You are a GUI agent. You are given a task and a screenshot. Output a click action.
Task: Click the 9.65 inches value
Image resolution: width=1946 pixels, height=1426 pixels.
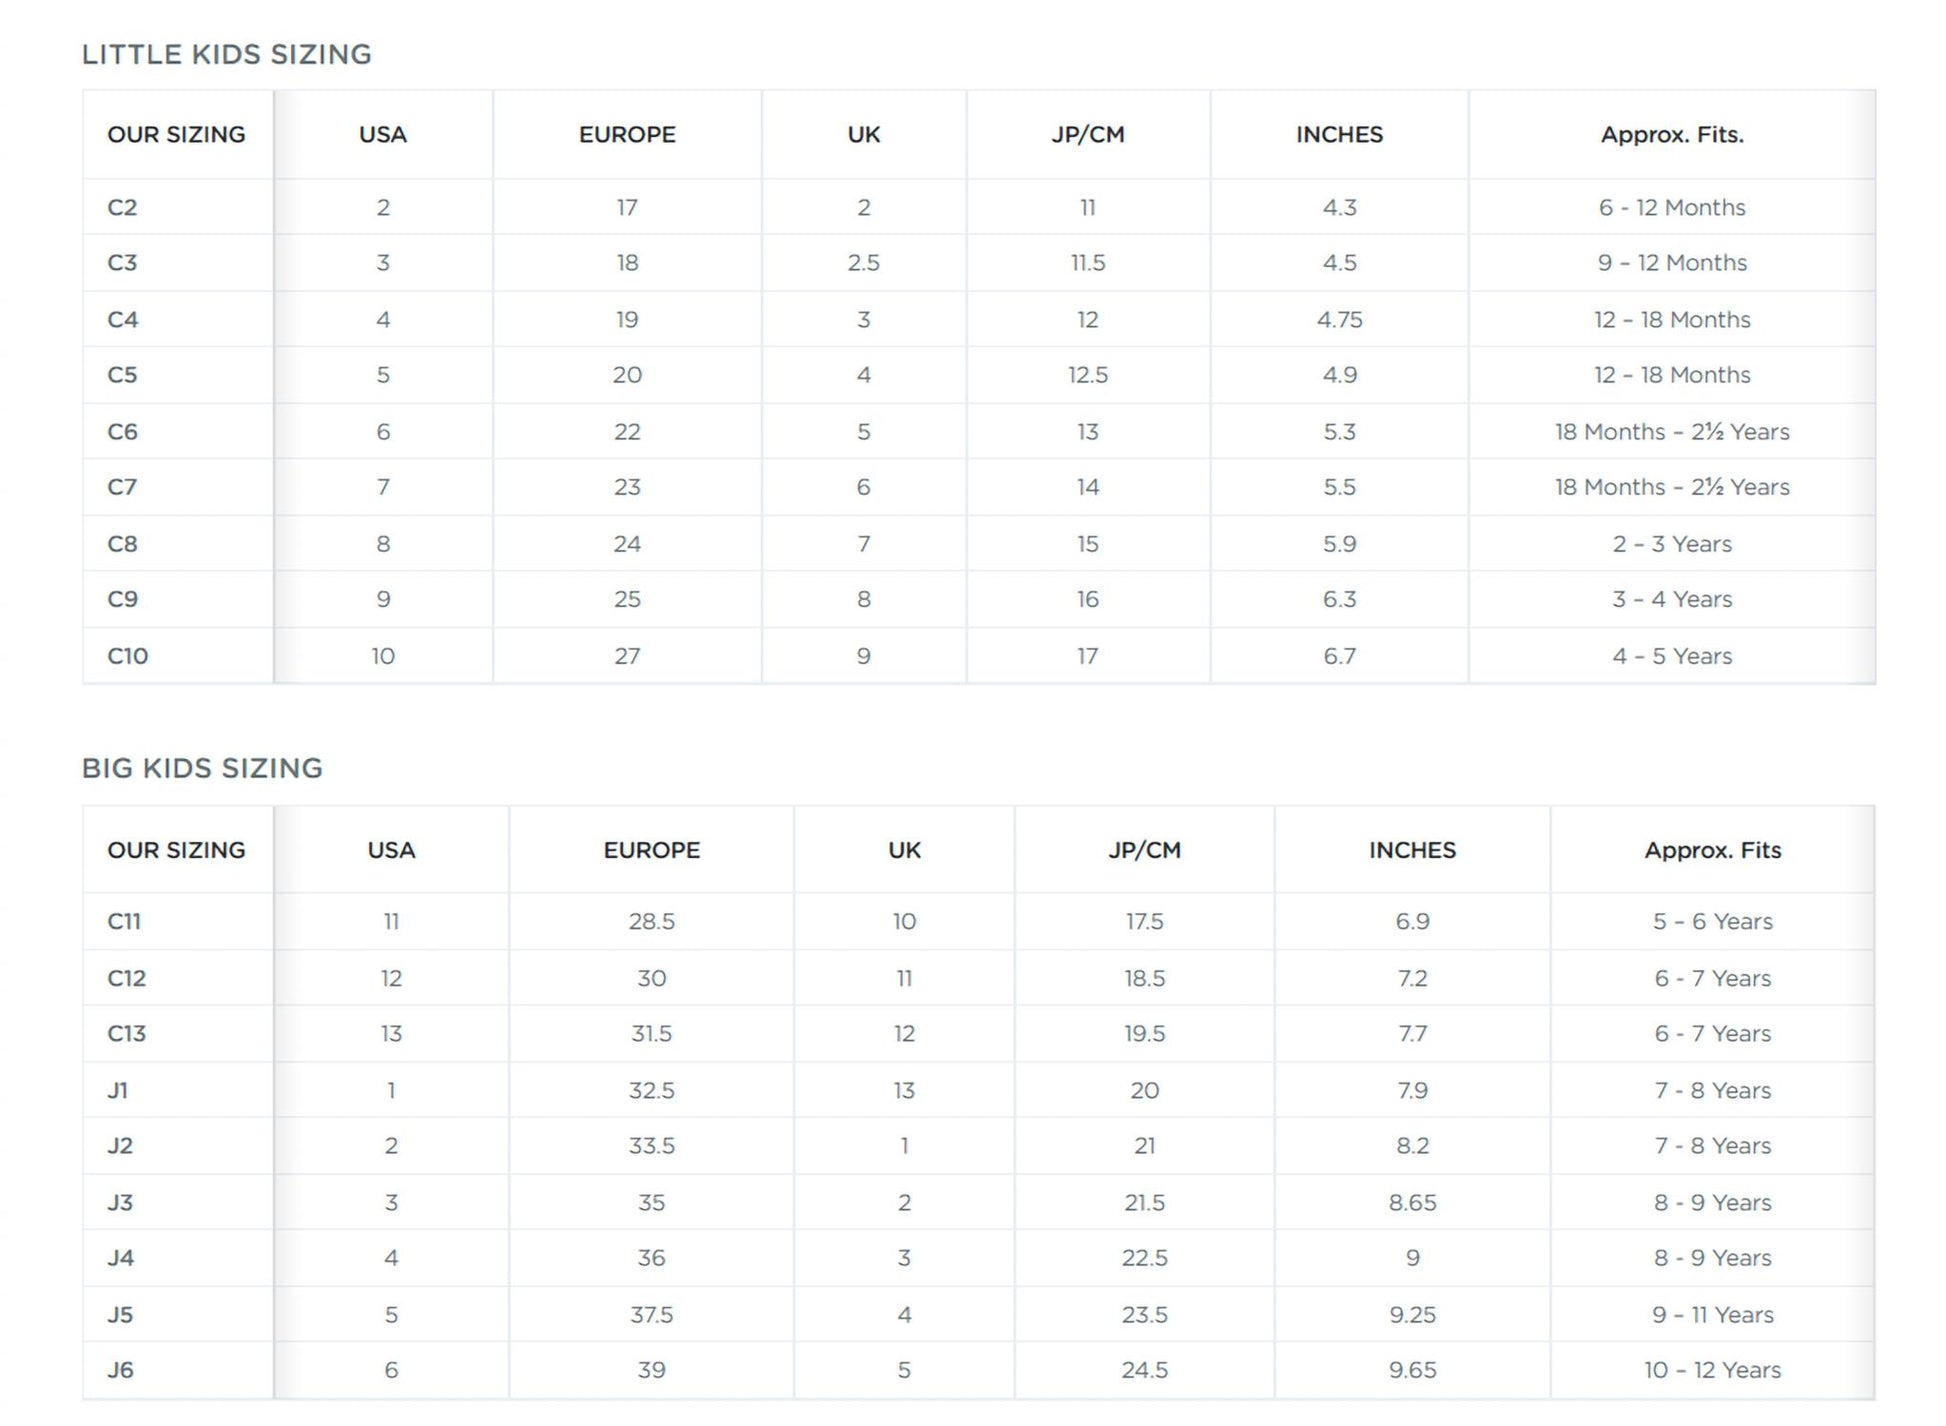coord(1412,1370)
